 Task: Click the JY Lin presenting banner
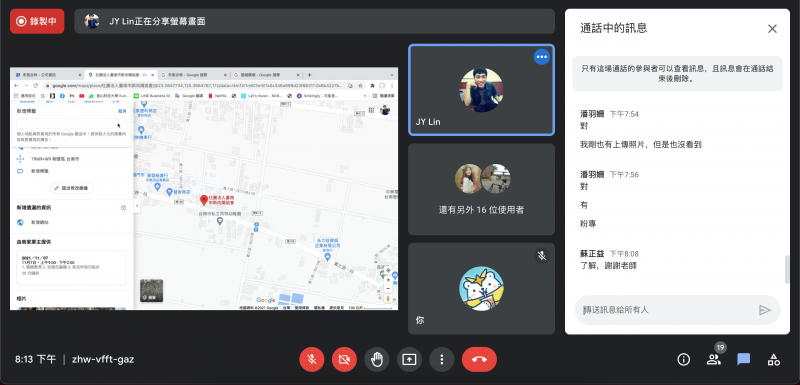[x=314, y=21]
